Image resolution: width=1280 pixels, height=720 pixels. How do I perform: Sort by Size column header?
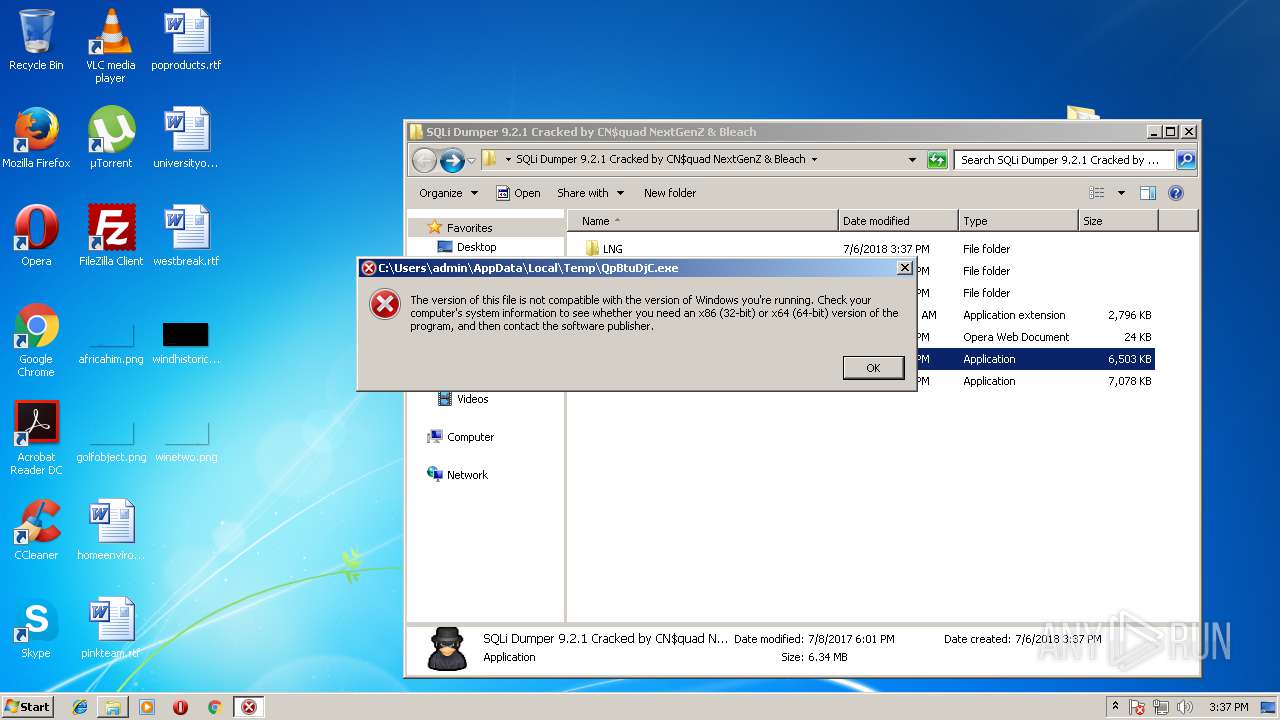pyautogui.click(x=1118, y=221)
